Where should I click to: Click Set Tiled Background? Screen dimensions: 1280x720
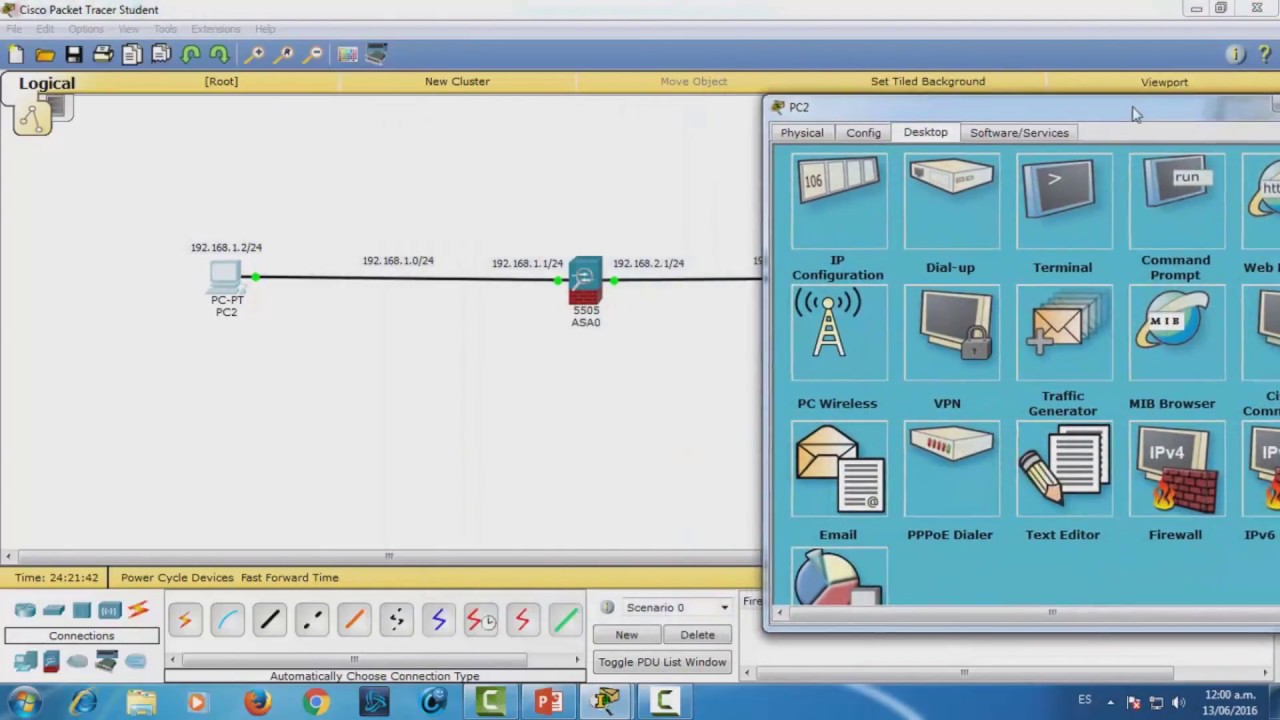tap(927, 81)
